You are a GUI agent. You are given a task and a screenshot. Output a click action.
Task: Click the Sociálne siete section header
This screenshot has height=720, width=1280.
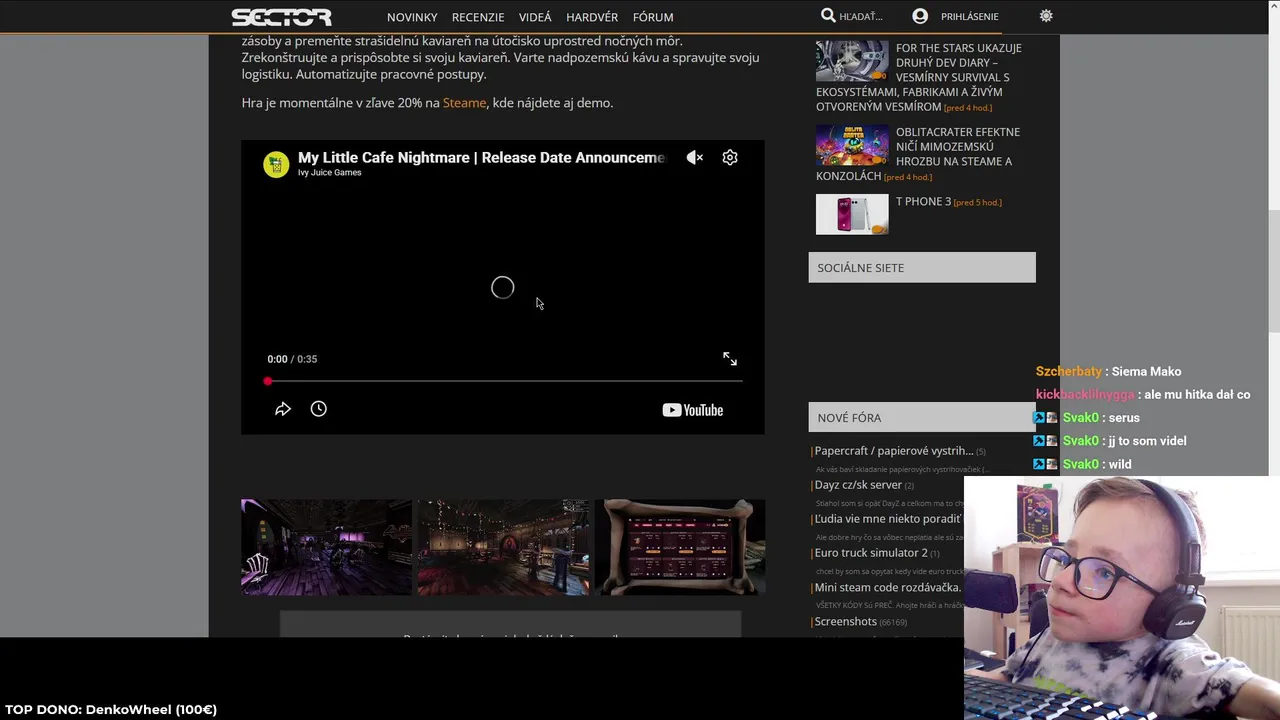tap(922, 268)
